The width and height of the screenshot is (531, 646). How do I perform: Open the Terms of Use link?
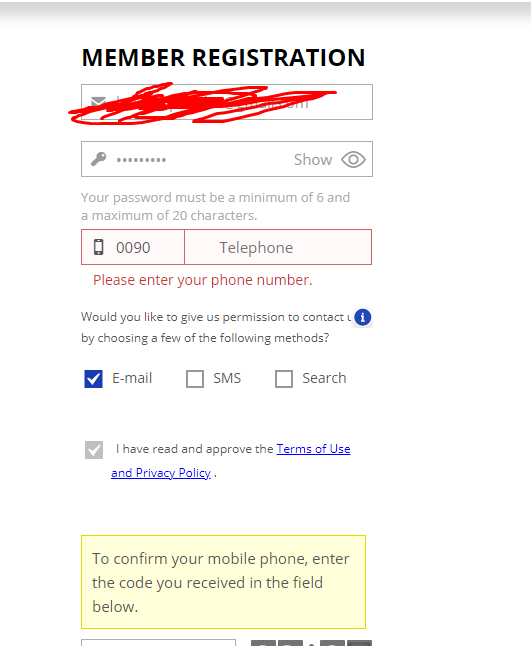pos(313,449)
